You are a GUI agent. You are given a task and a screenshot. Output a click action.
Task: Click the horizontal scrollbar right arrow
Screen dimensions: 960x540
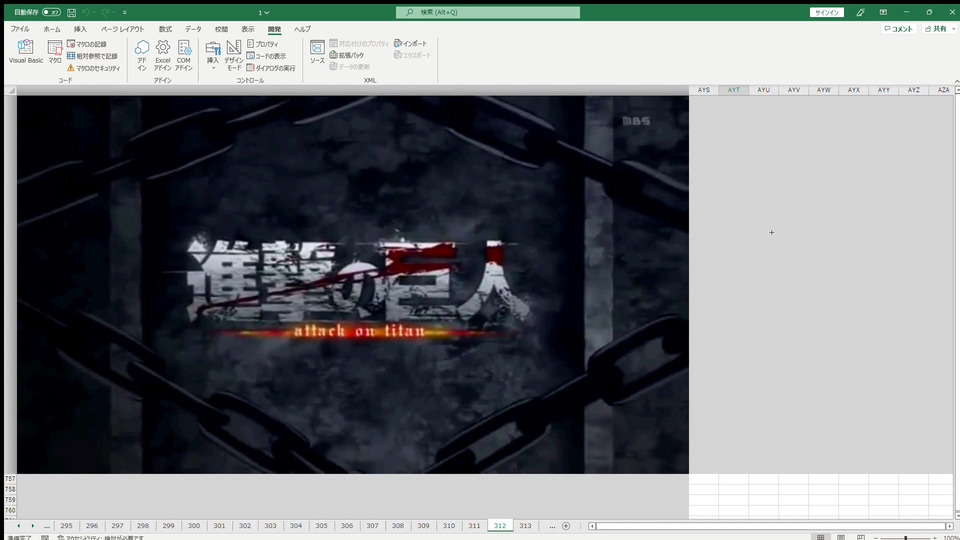tap(950, 526)
